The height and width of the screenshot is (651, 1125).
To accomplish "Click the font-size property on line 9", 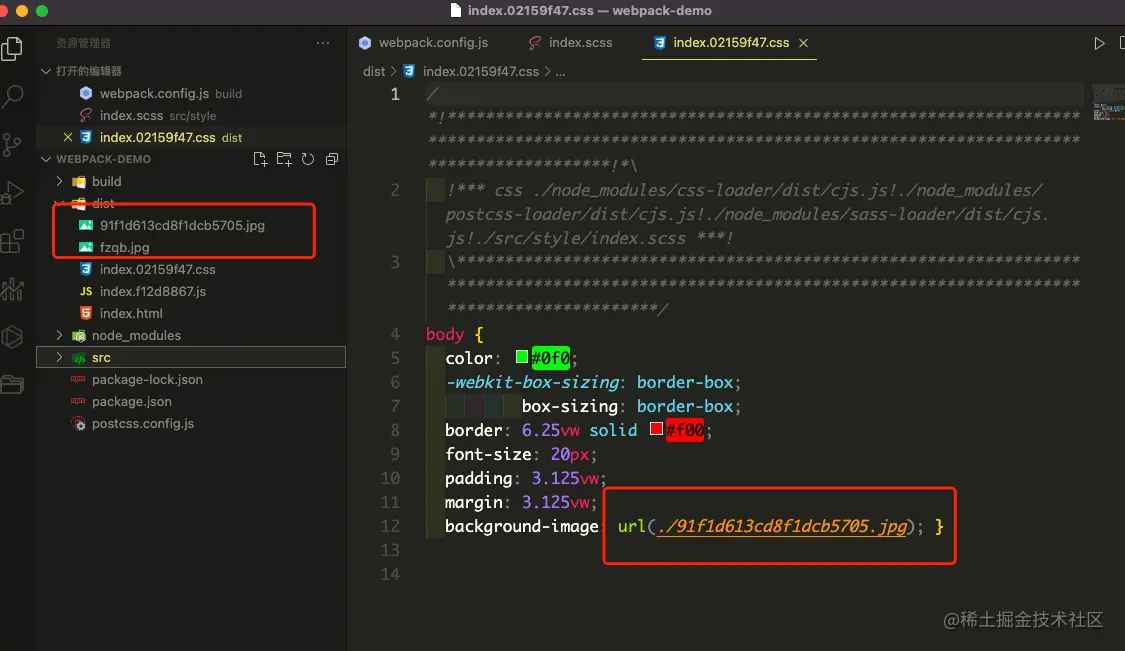I will pos(488,454).
